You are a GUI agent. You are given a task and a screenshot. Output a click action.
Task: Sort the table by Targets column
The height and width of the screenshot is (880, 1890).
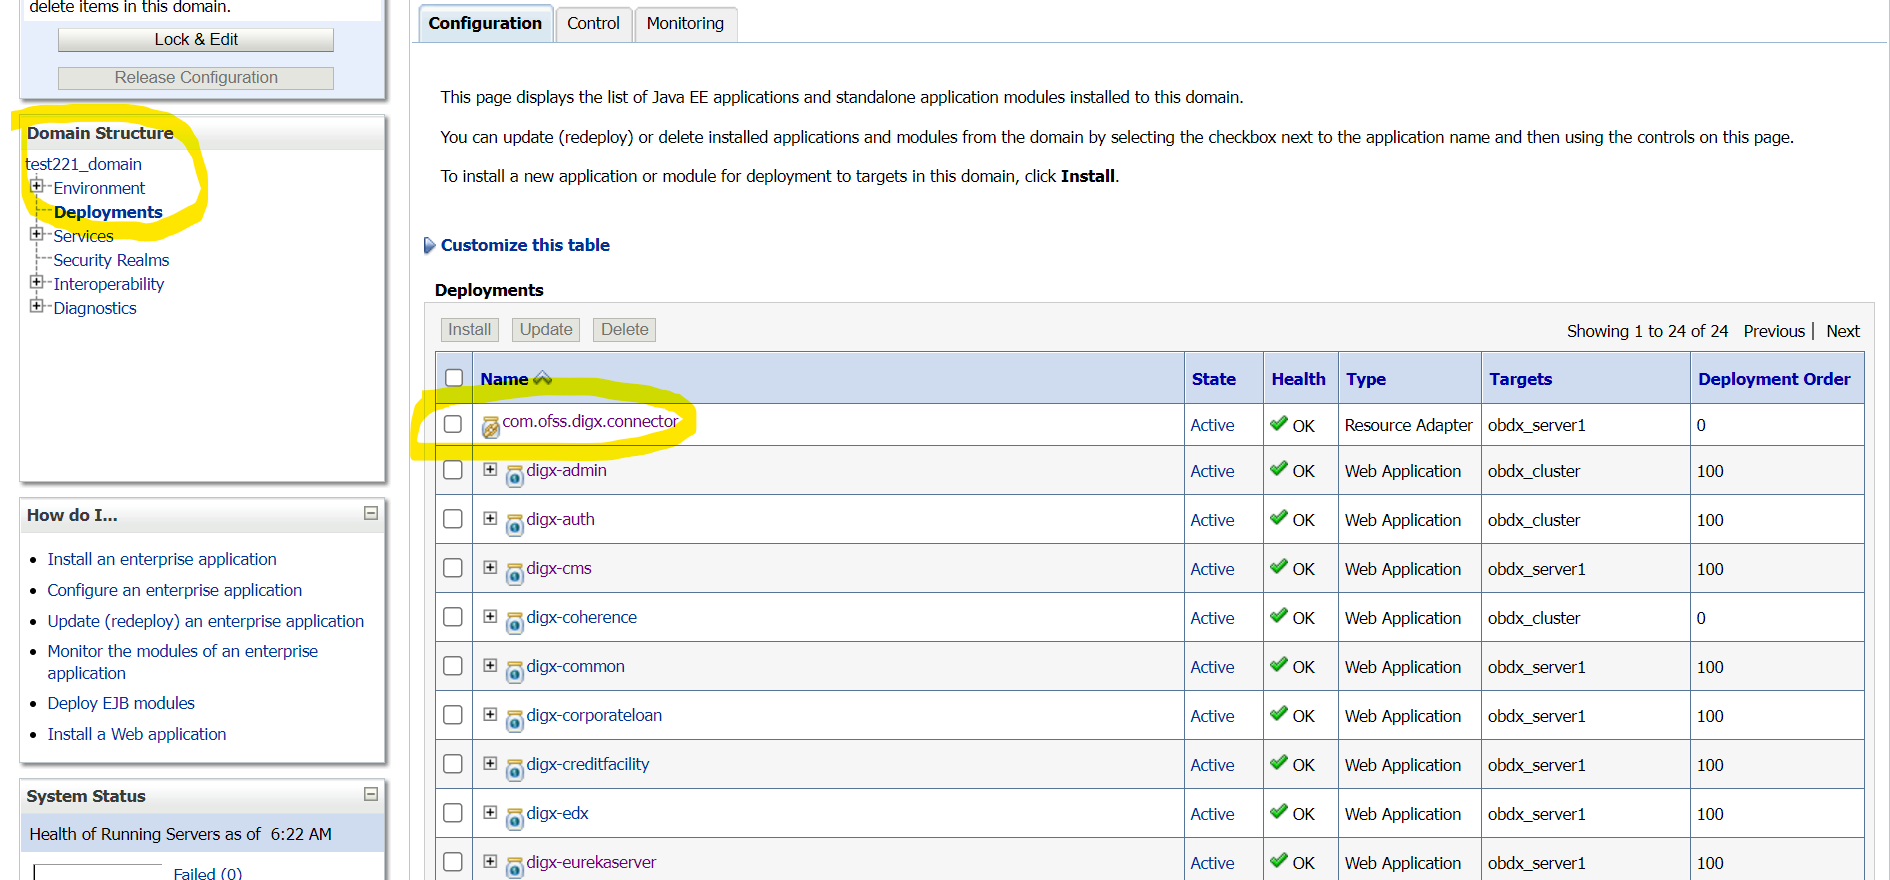point(1520,379)
